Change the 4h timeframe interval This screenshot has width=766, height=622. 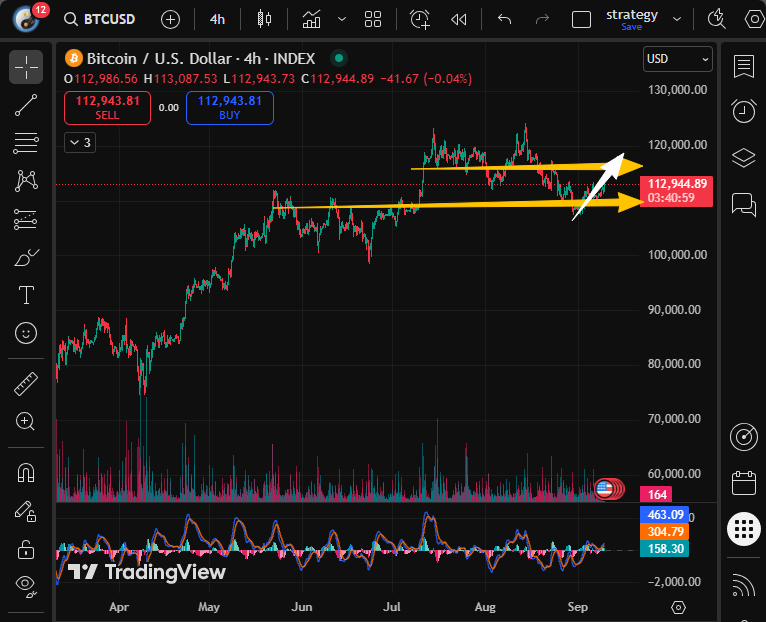coord(217,20)
